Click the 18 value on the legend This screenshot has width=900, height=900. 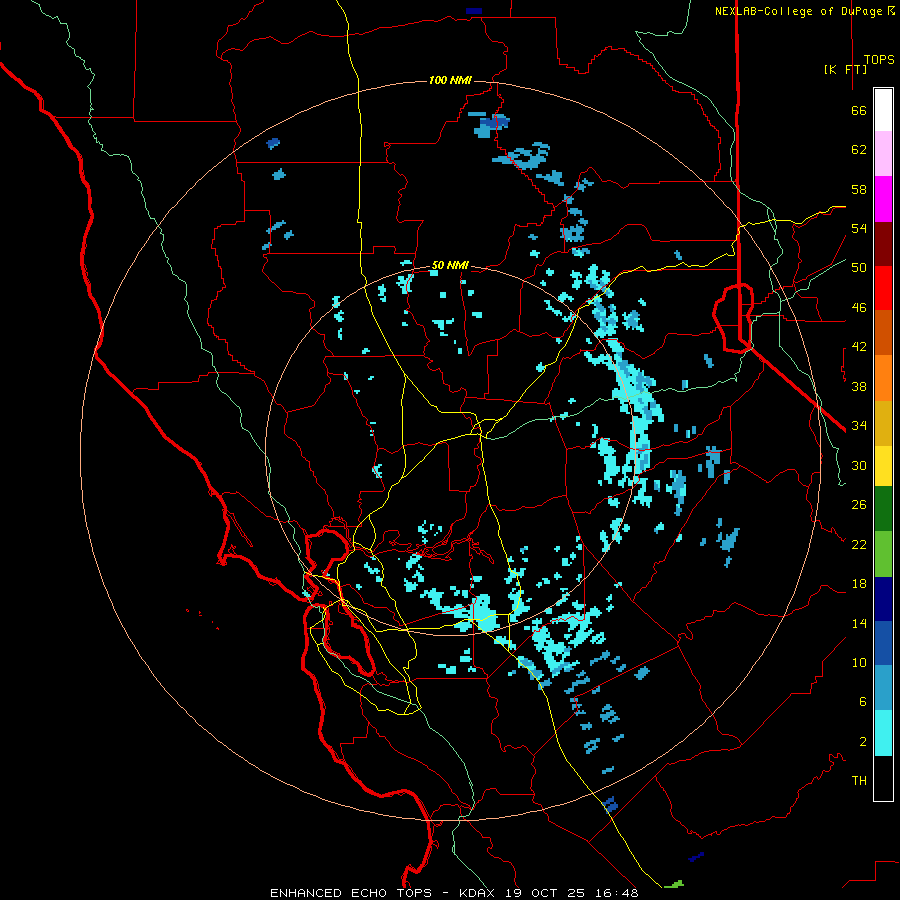[x=859, y=584]
